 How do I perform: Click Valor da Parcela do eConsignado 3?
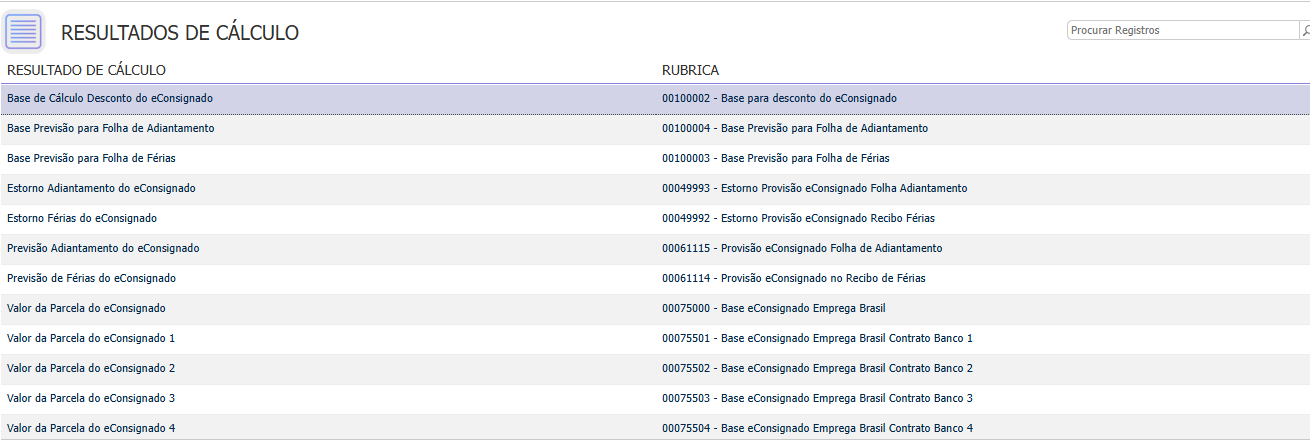91,399
